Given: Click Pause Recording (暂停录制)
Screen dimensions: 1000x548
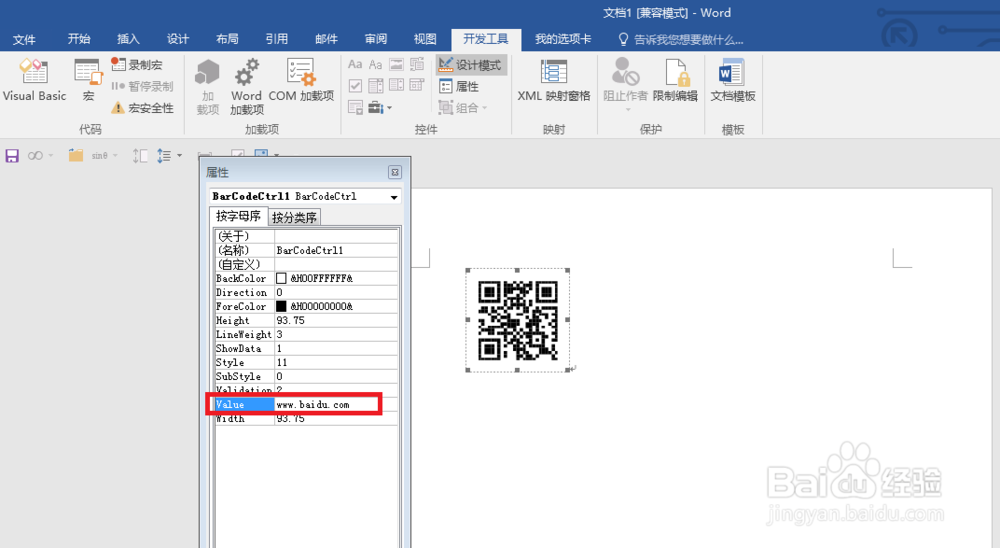Looking at the screenshot, I should [142, 86].
